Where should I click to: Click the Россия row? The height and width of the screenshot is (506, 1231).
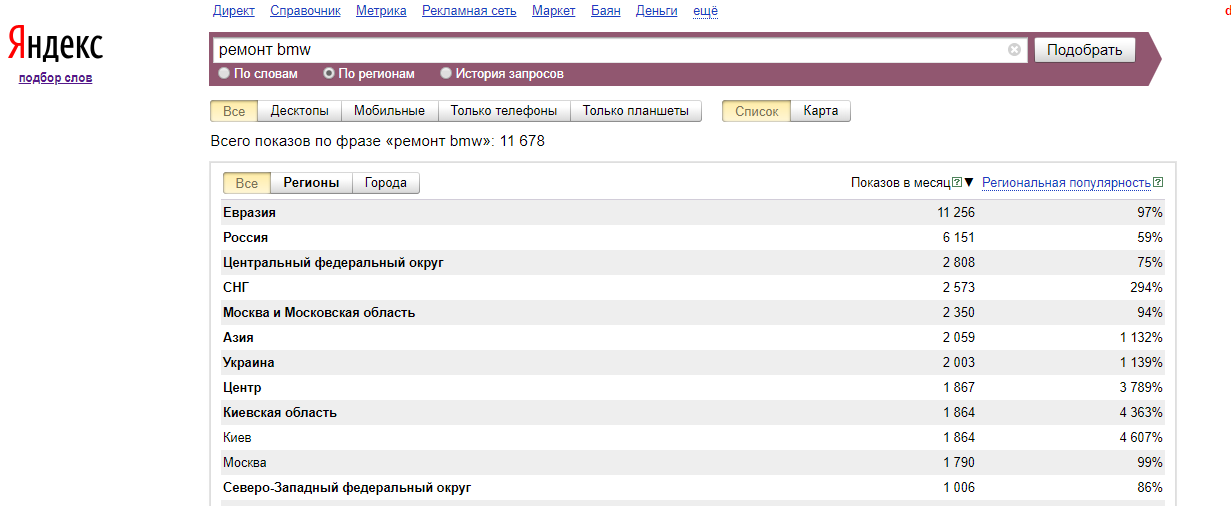click(694, 237)
